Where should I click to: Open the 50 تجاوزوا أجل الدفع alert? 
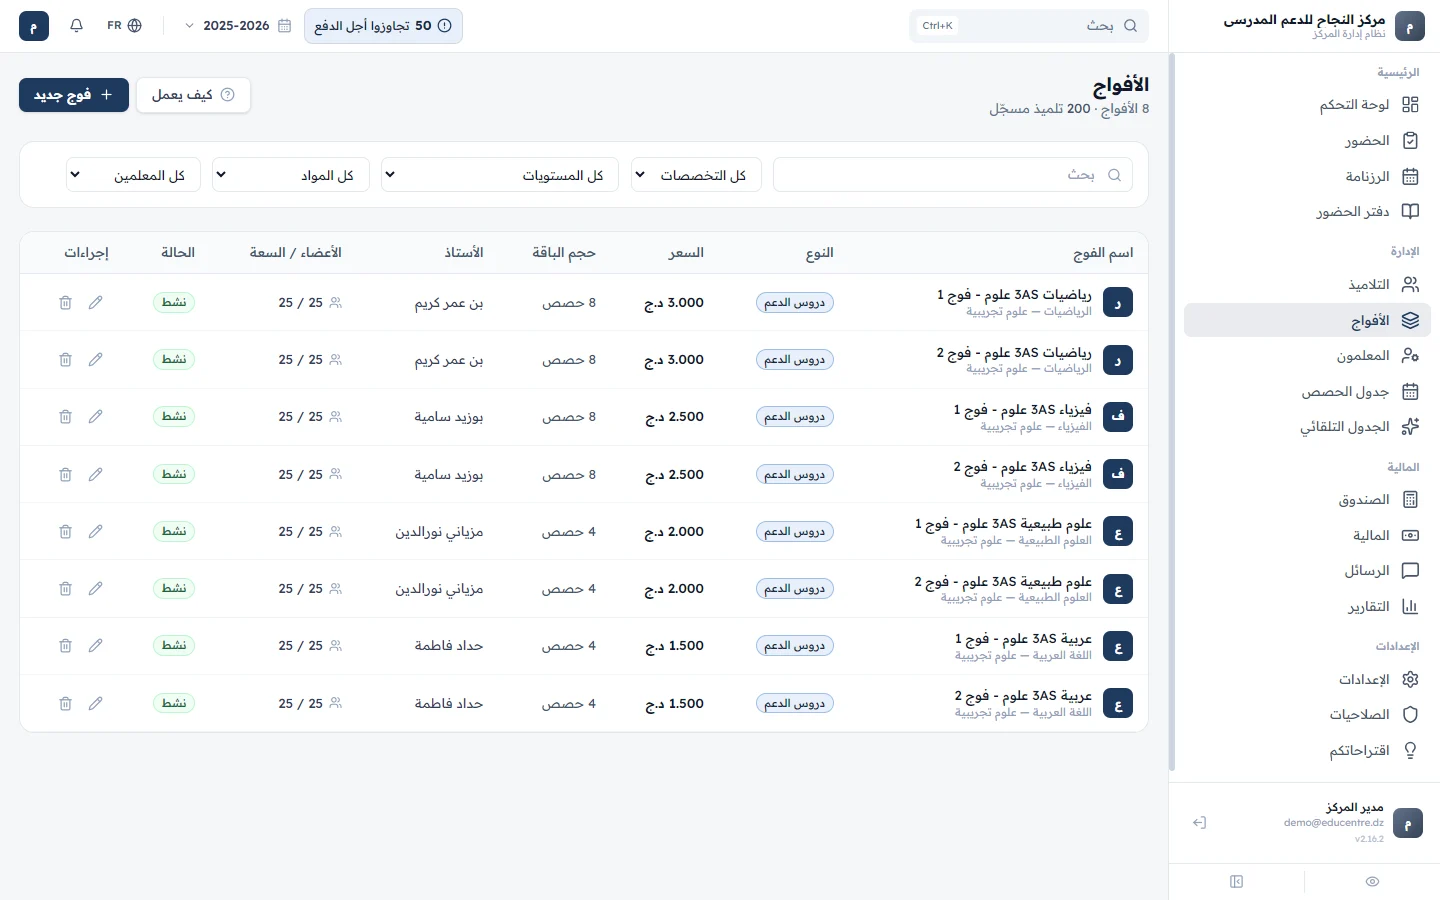coord(383,26)
